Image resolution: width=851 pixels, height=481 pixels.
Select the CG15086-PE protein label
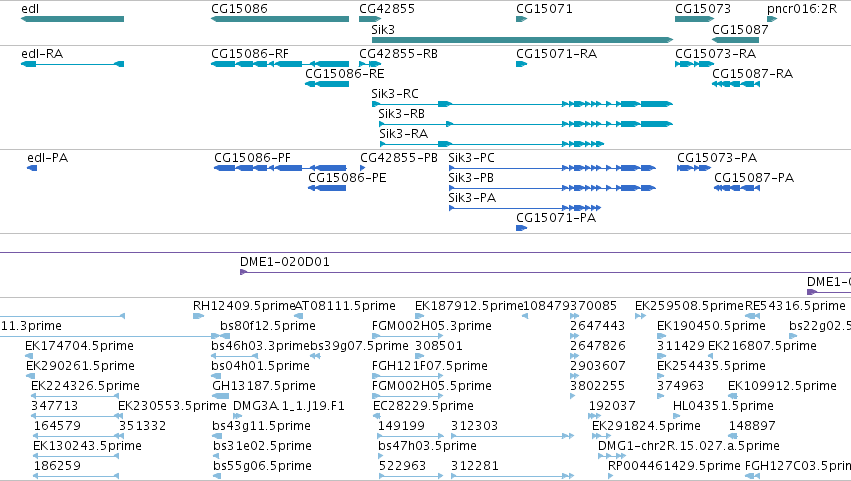point(347,178)
